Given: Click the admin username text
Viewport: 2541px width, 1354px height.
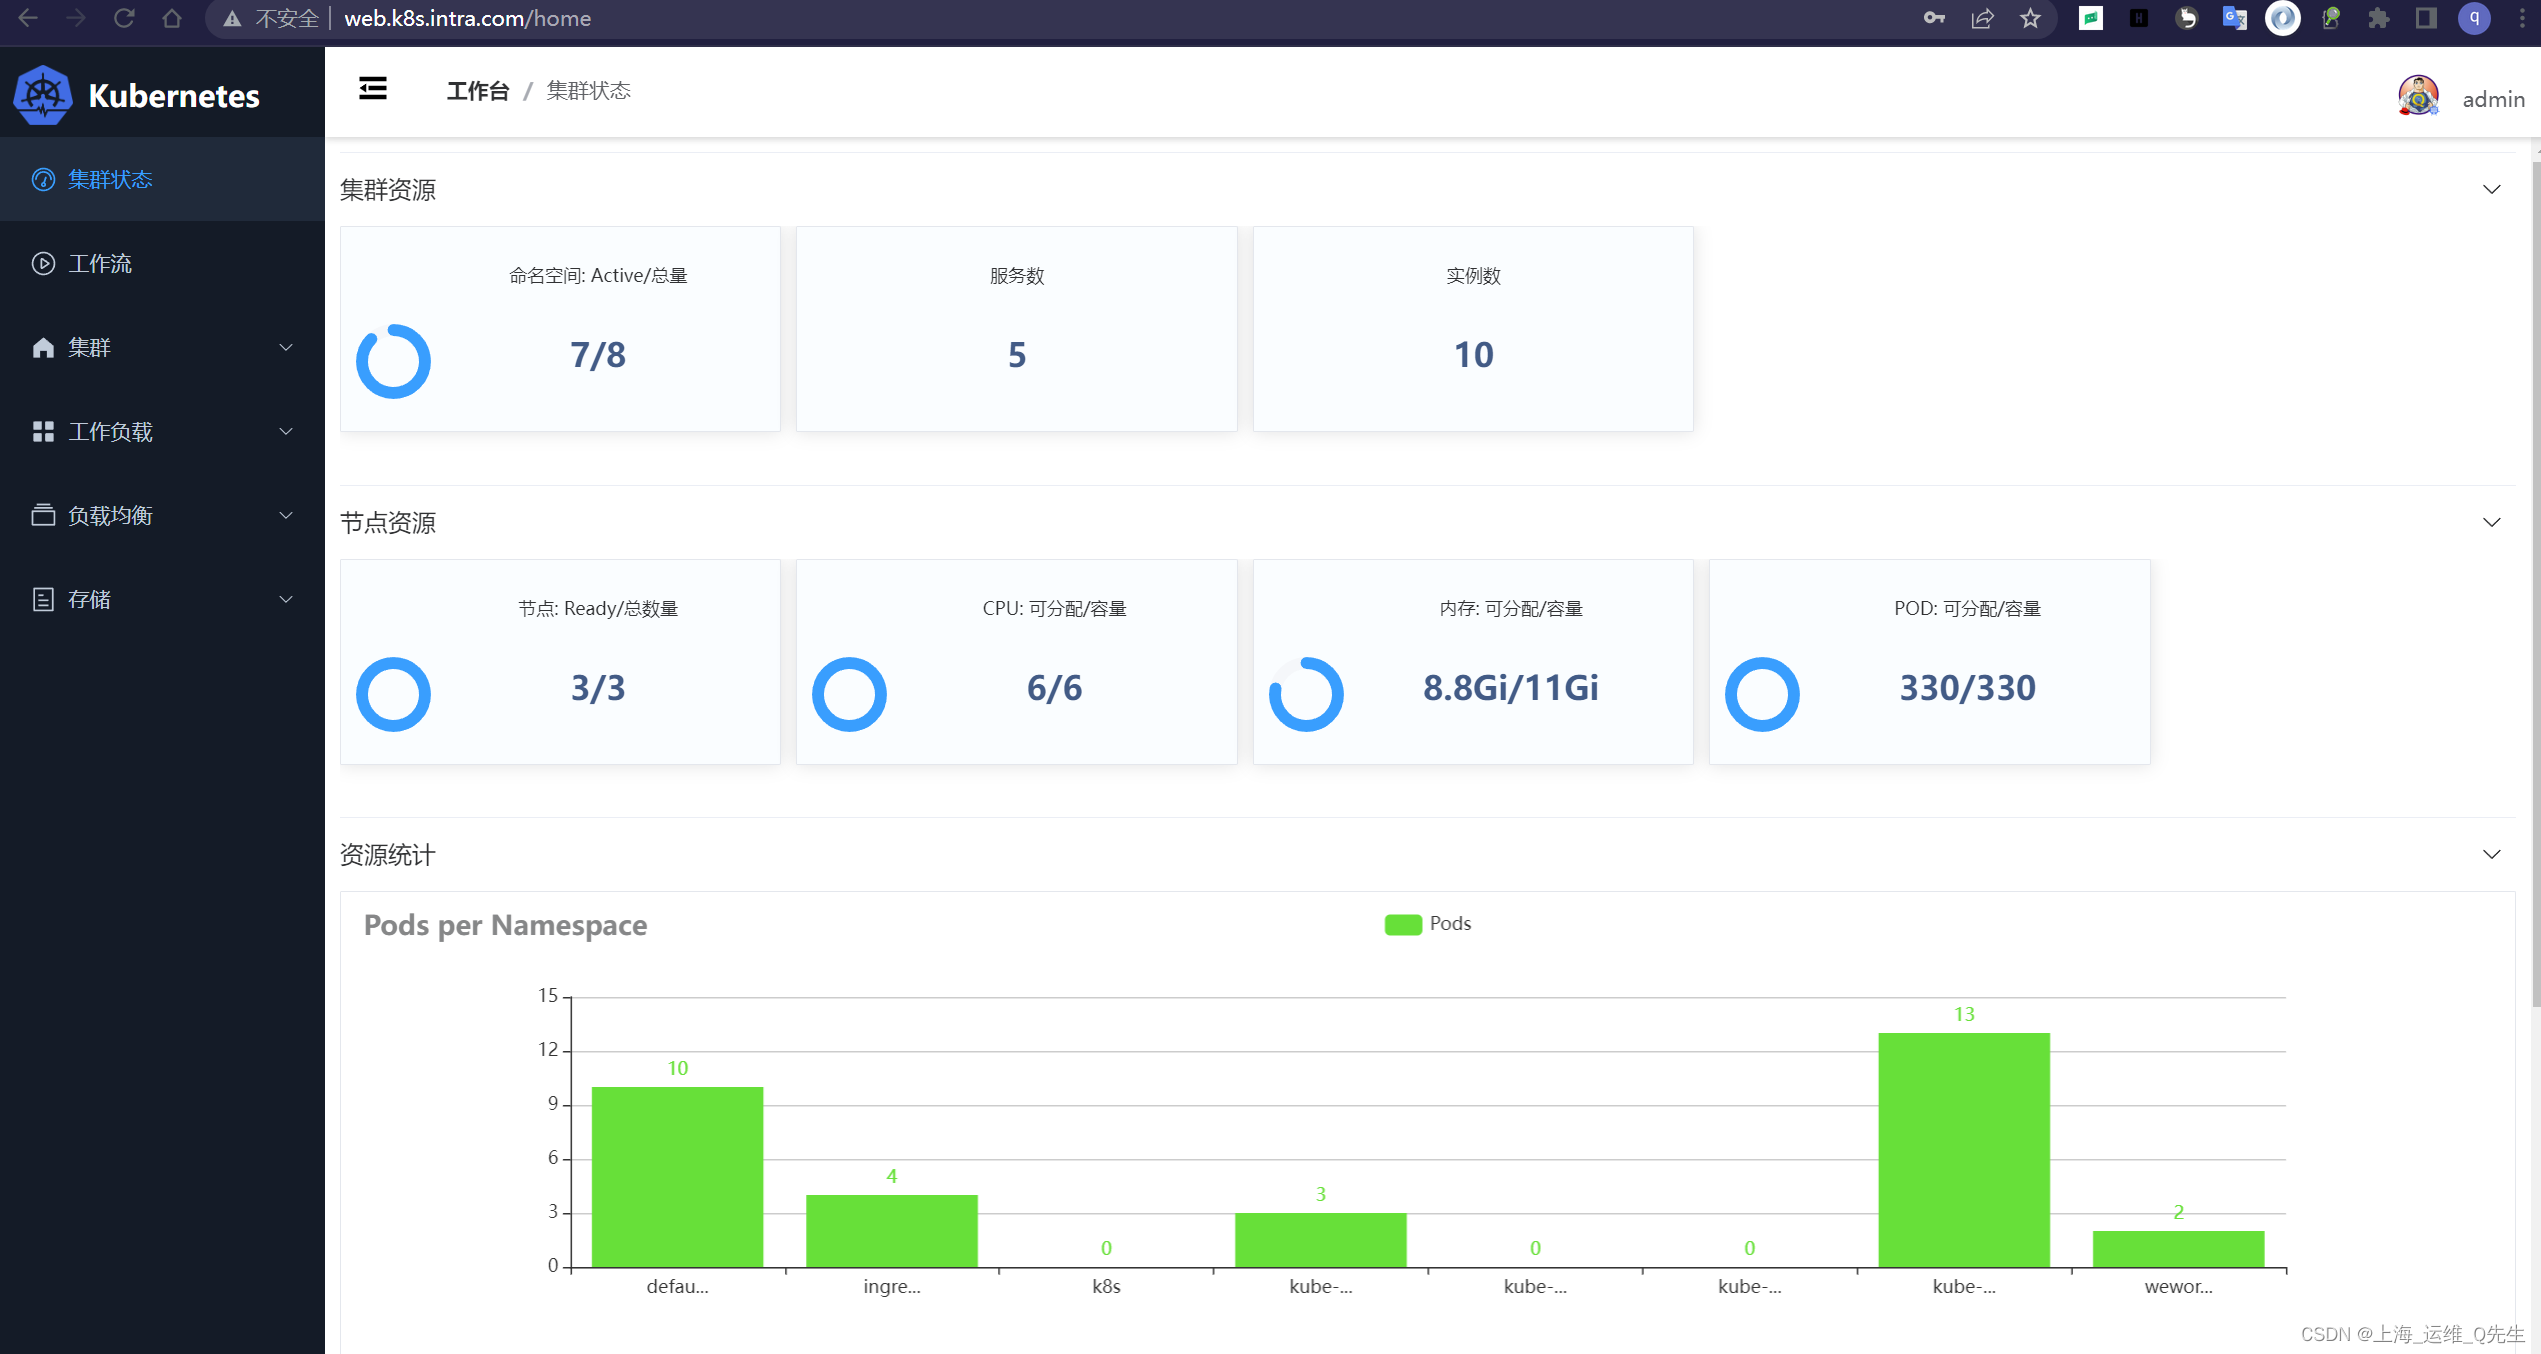Looking at the screenshot, I should click(x=2493, y=99).
